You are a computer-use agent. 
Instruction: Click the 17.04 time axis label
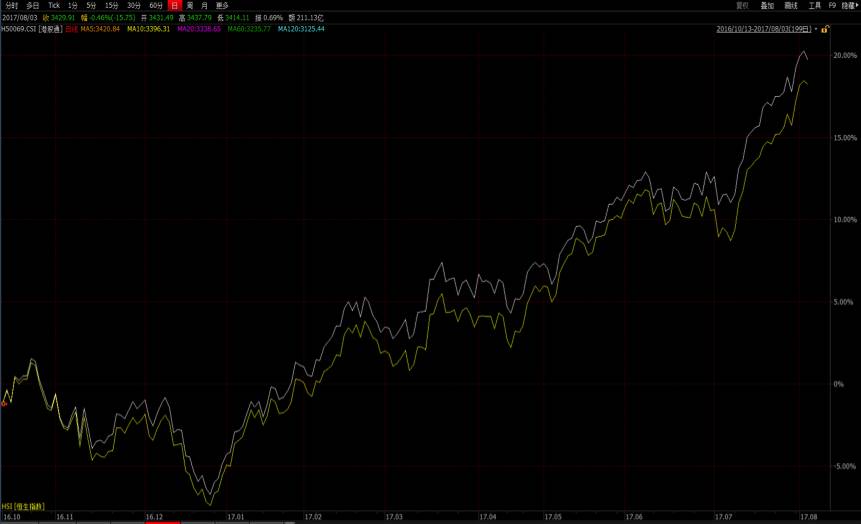tap(488, 517)
